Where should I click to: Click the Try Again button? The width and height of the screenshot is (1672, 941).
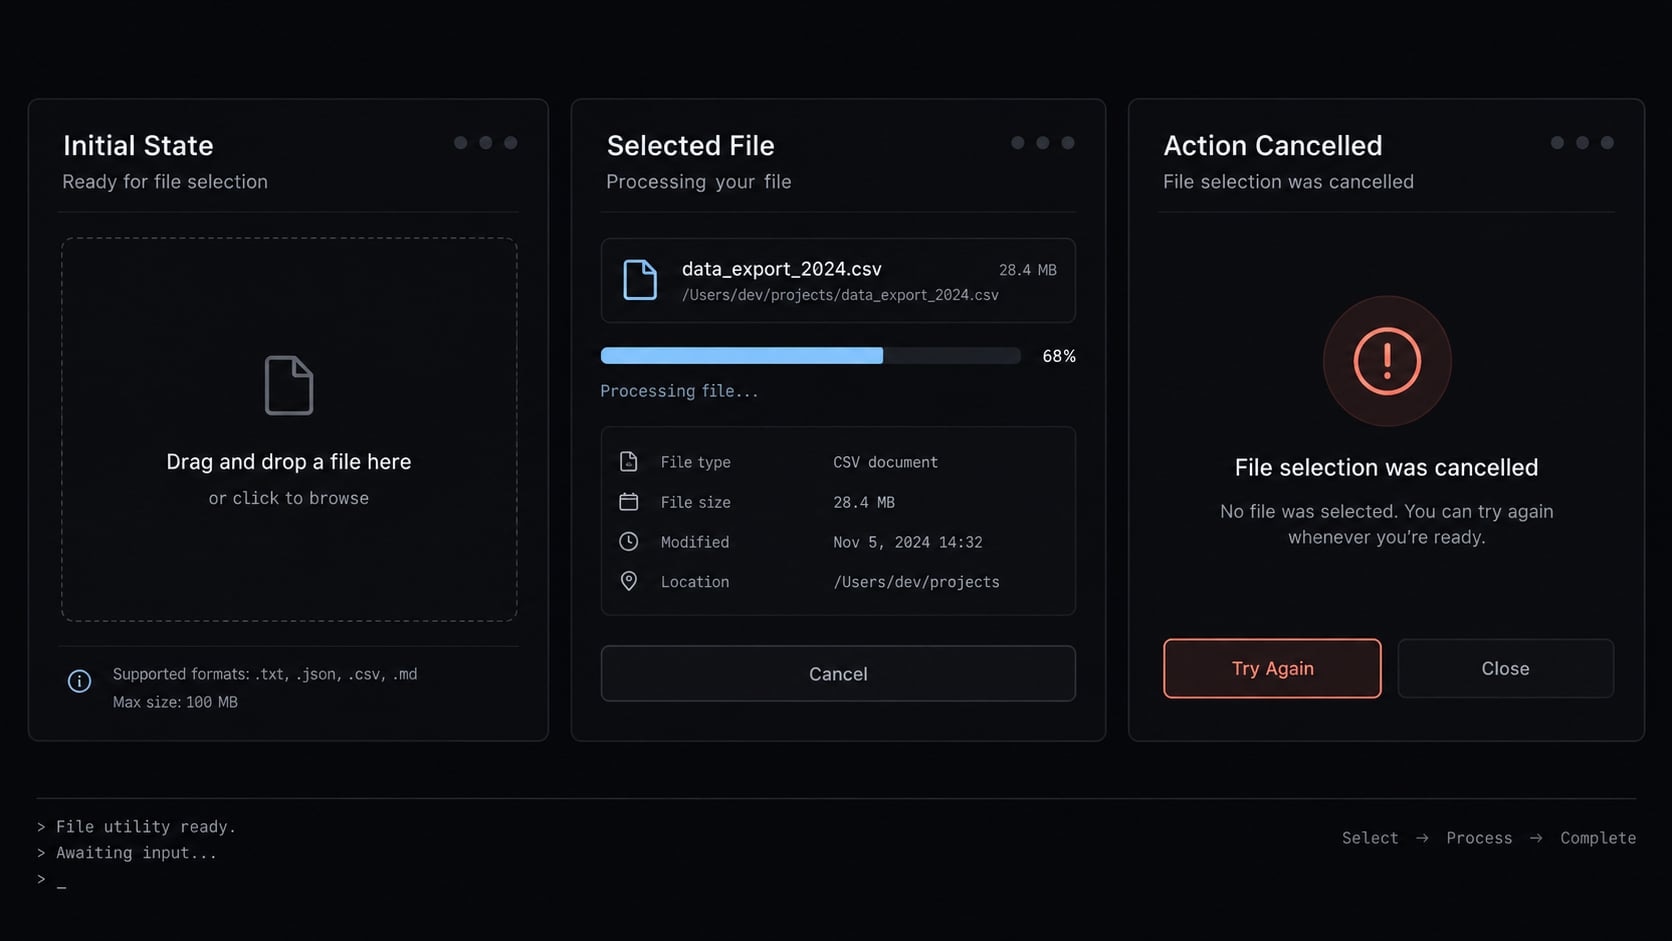pyautogui.click(x=1272, y=668)
